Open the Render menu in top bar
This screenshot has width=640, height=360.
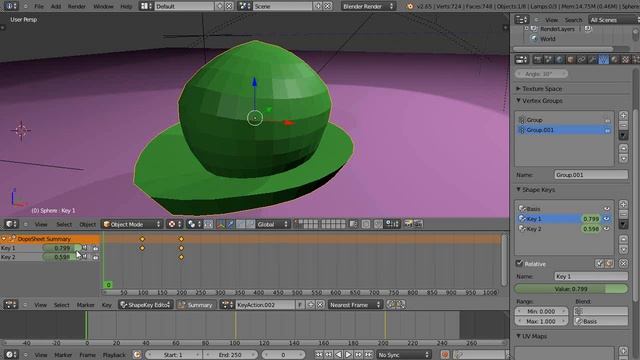click(76, 6)
